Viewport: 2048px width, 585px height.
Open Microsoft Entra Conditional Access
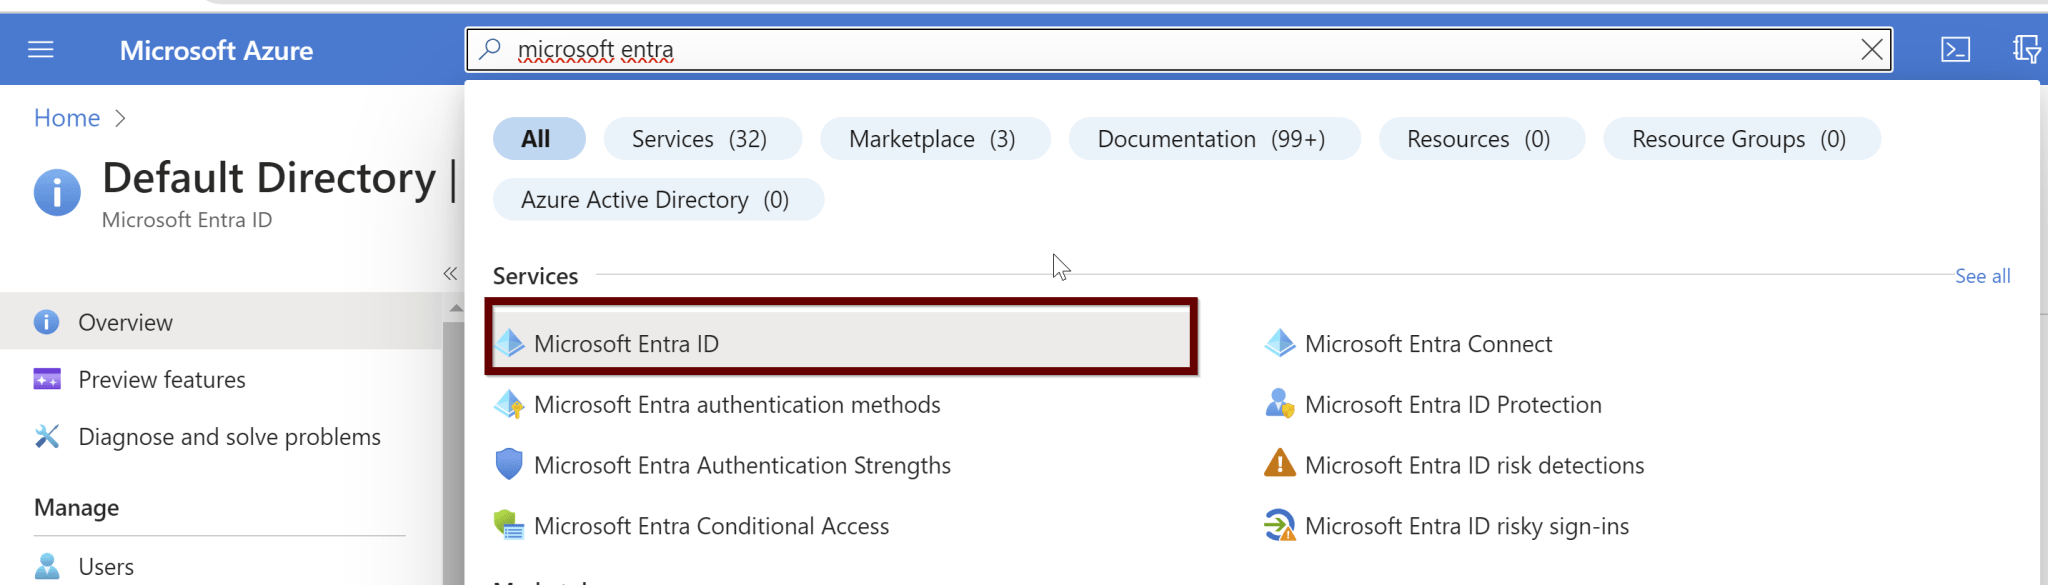[x=711, y=526]
